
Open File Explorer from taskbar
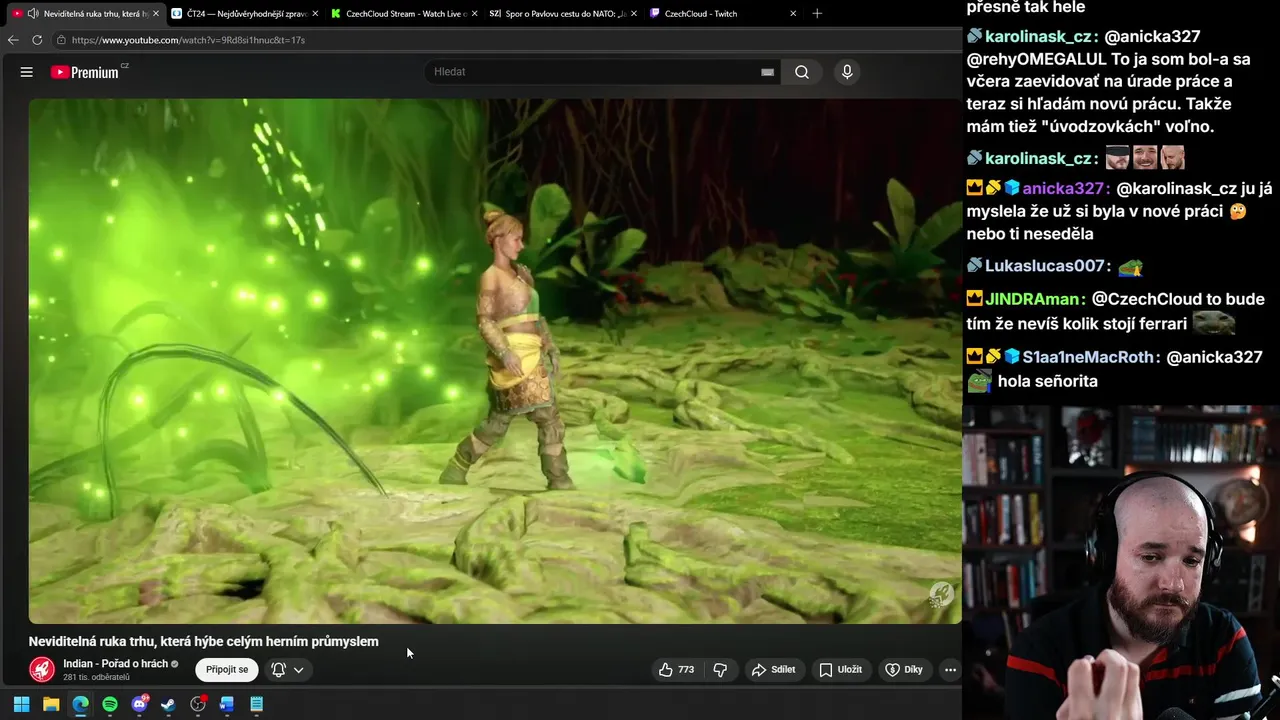pyautogui.click(x=51, y=704)
